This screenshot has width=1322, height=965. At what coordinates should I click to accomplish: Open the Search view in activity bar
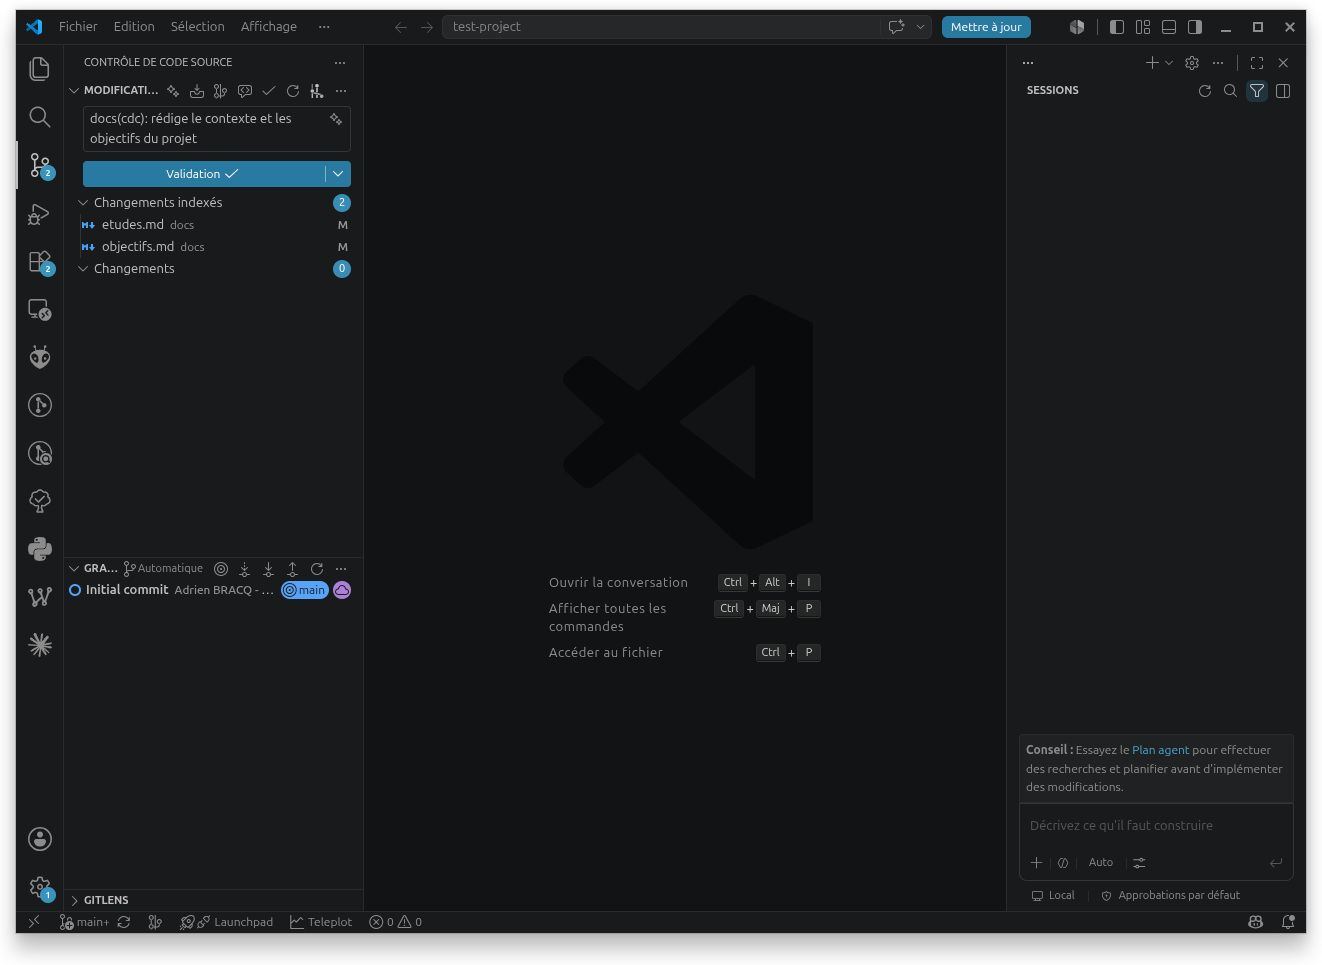pos(40,117)
